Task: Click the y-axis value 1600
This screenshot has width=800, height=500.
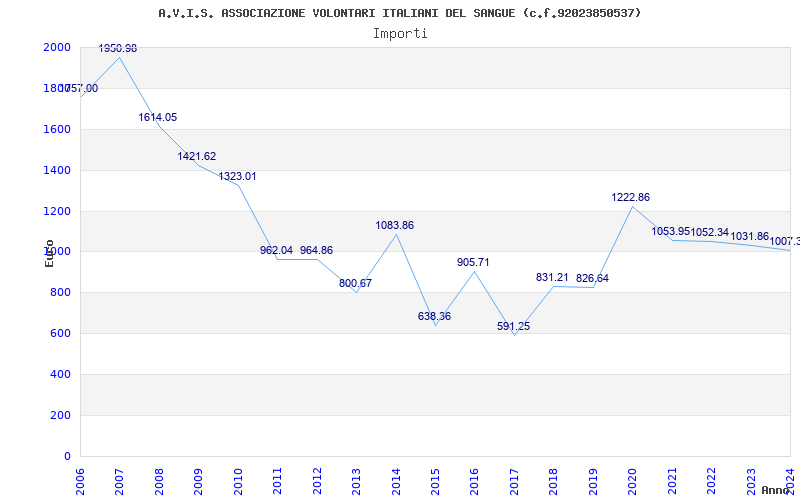Action: tap(57, 130)
